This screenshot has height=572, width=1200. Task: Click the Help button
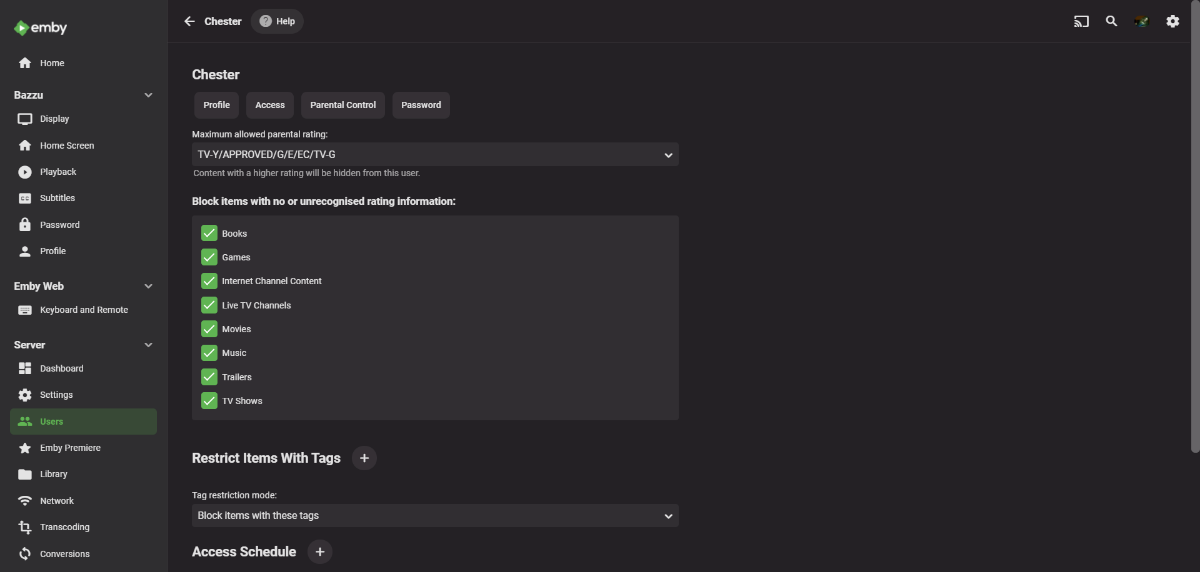[x=277, y=21]
